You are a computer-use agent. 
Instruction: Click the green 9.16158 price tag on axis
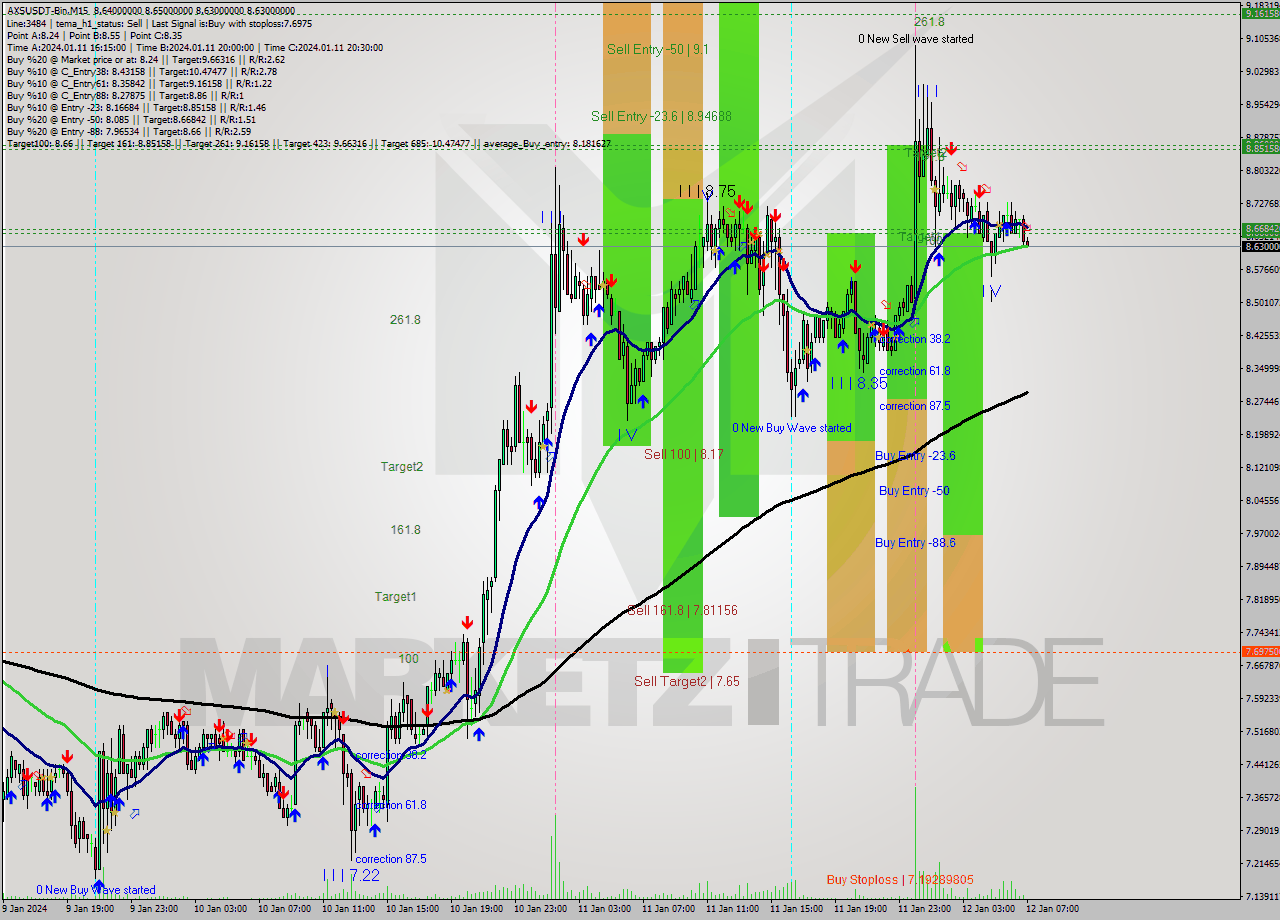pyautogui.click(x=1260, y=13)
